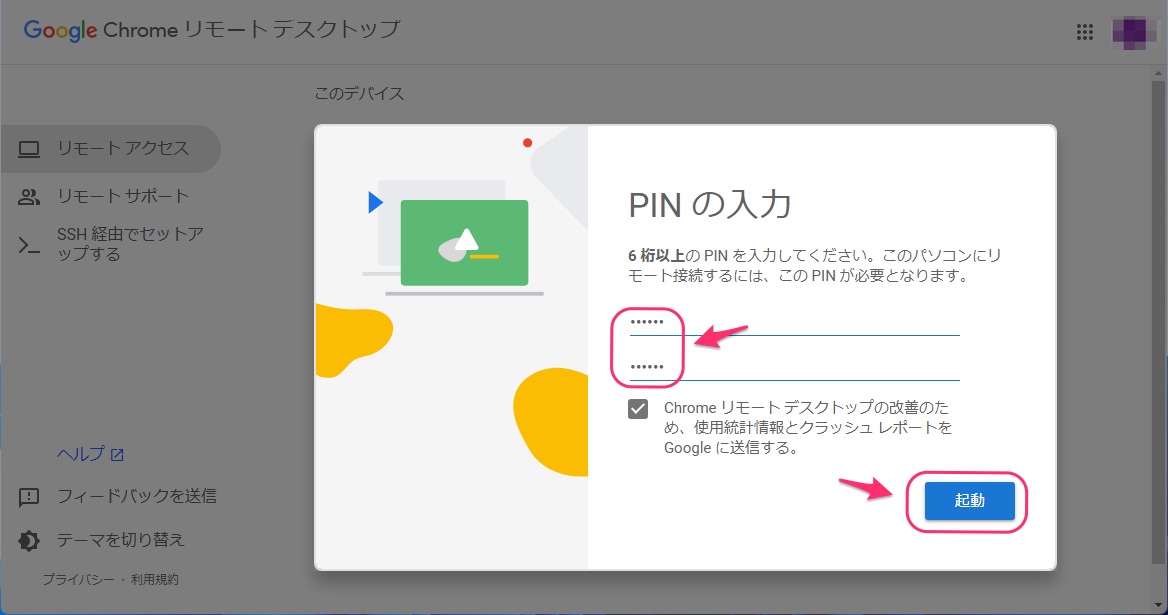Click the scrollbar up arrow

tap(1158, 73)
